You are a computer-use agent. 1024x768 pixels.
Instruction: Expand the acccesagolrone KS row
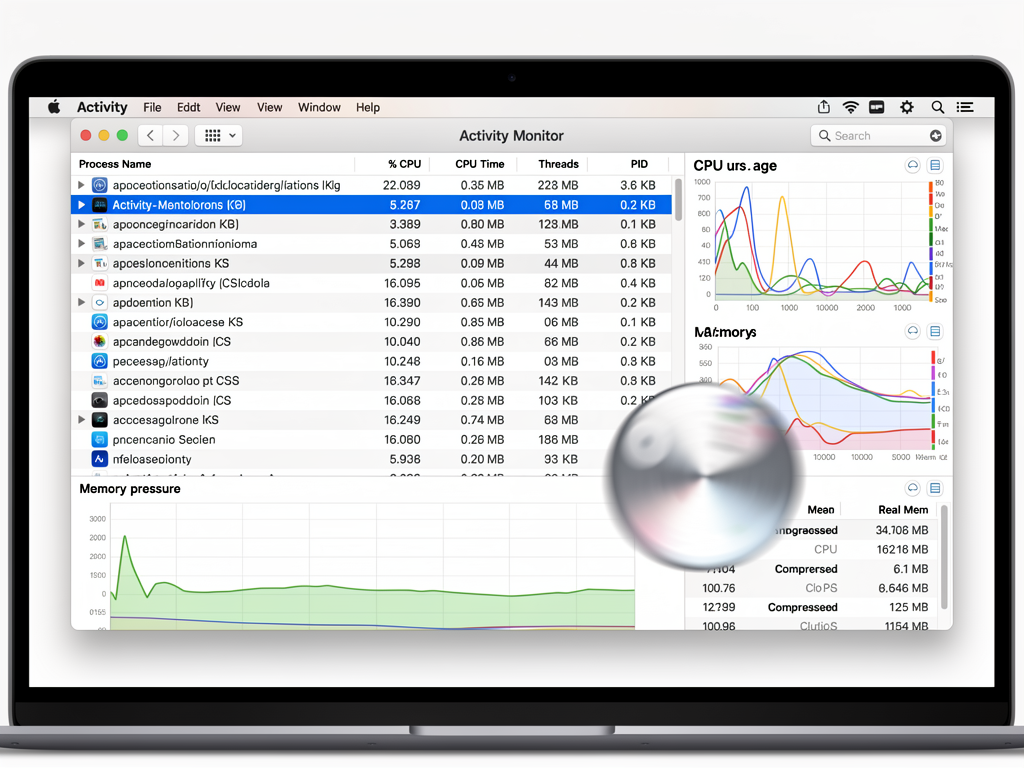click(x=81, y=420)
